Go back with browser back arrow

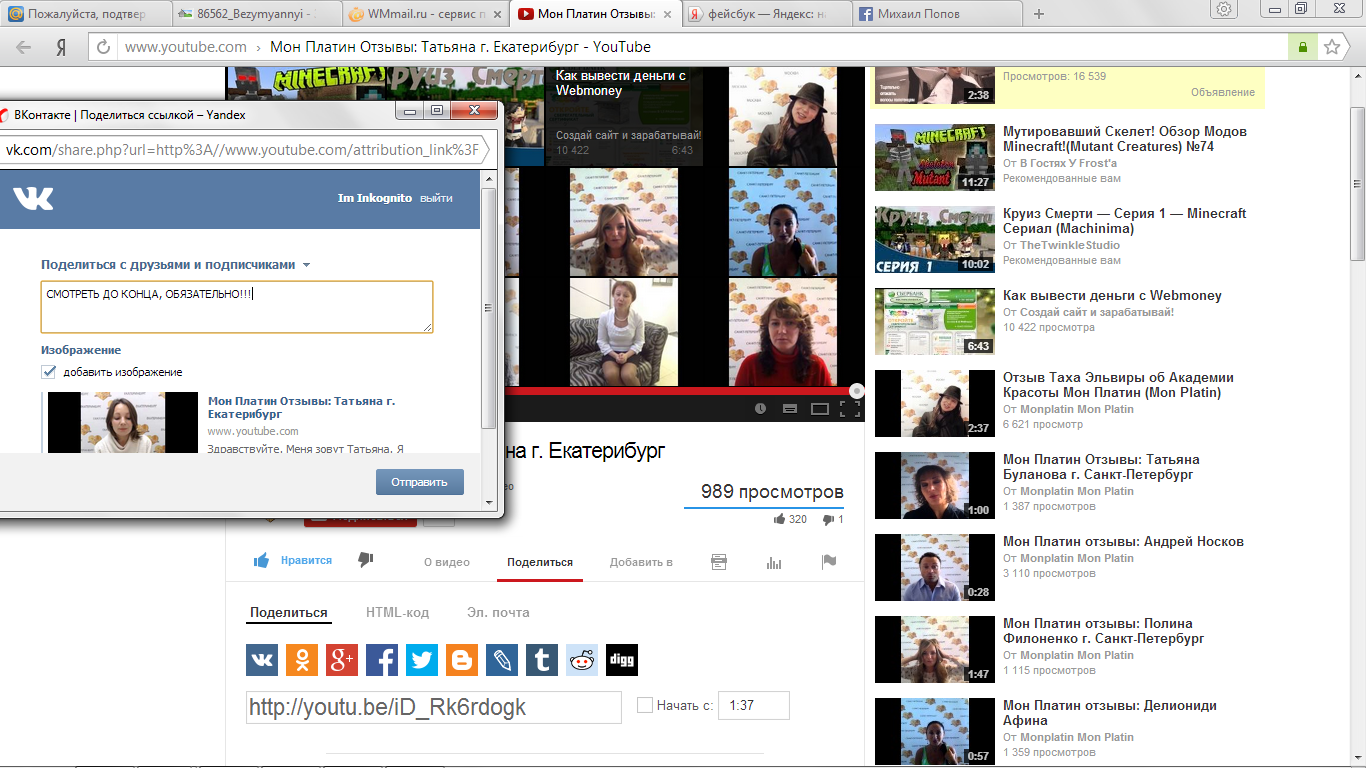pos(23,47)
